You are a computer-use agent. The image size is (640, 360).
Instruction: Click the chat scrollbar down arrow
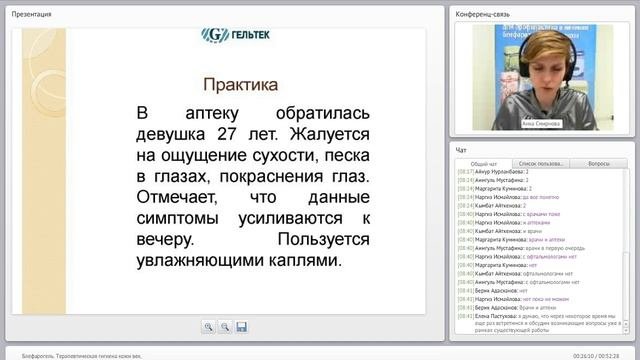(627, 331)
